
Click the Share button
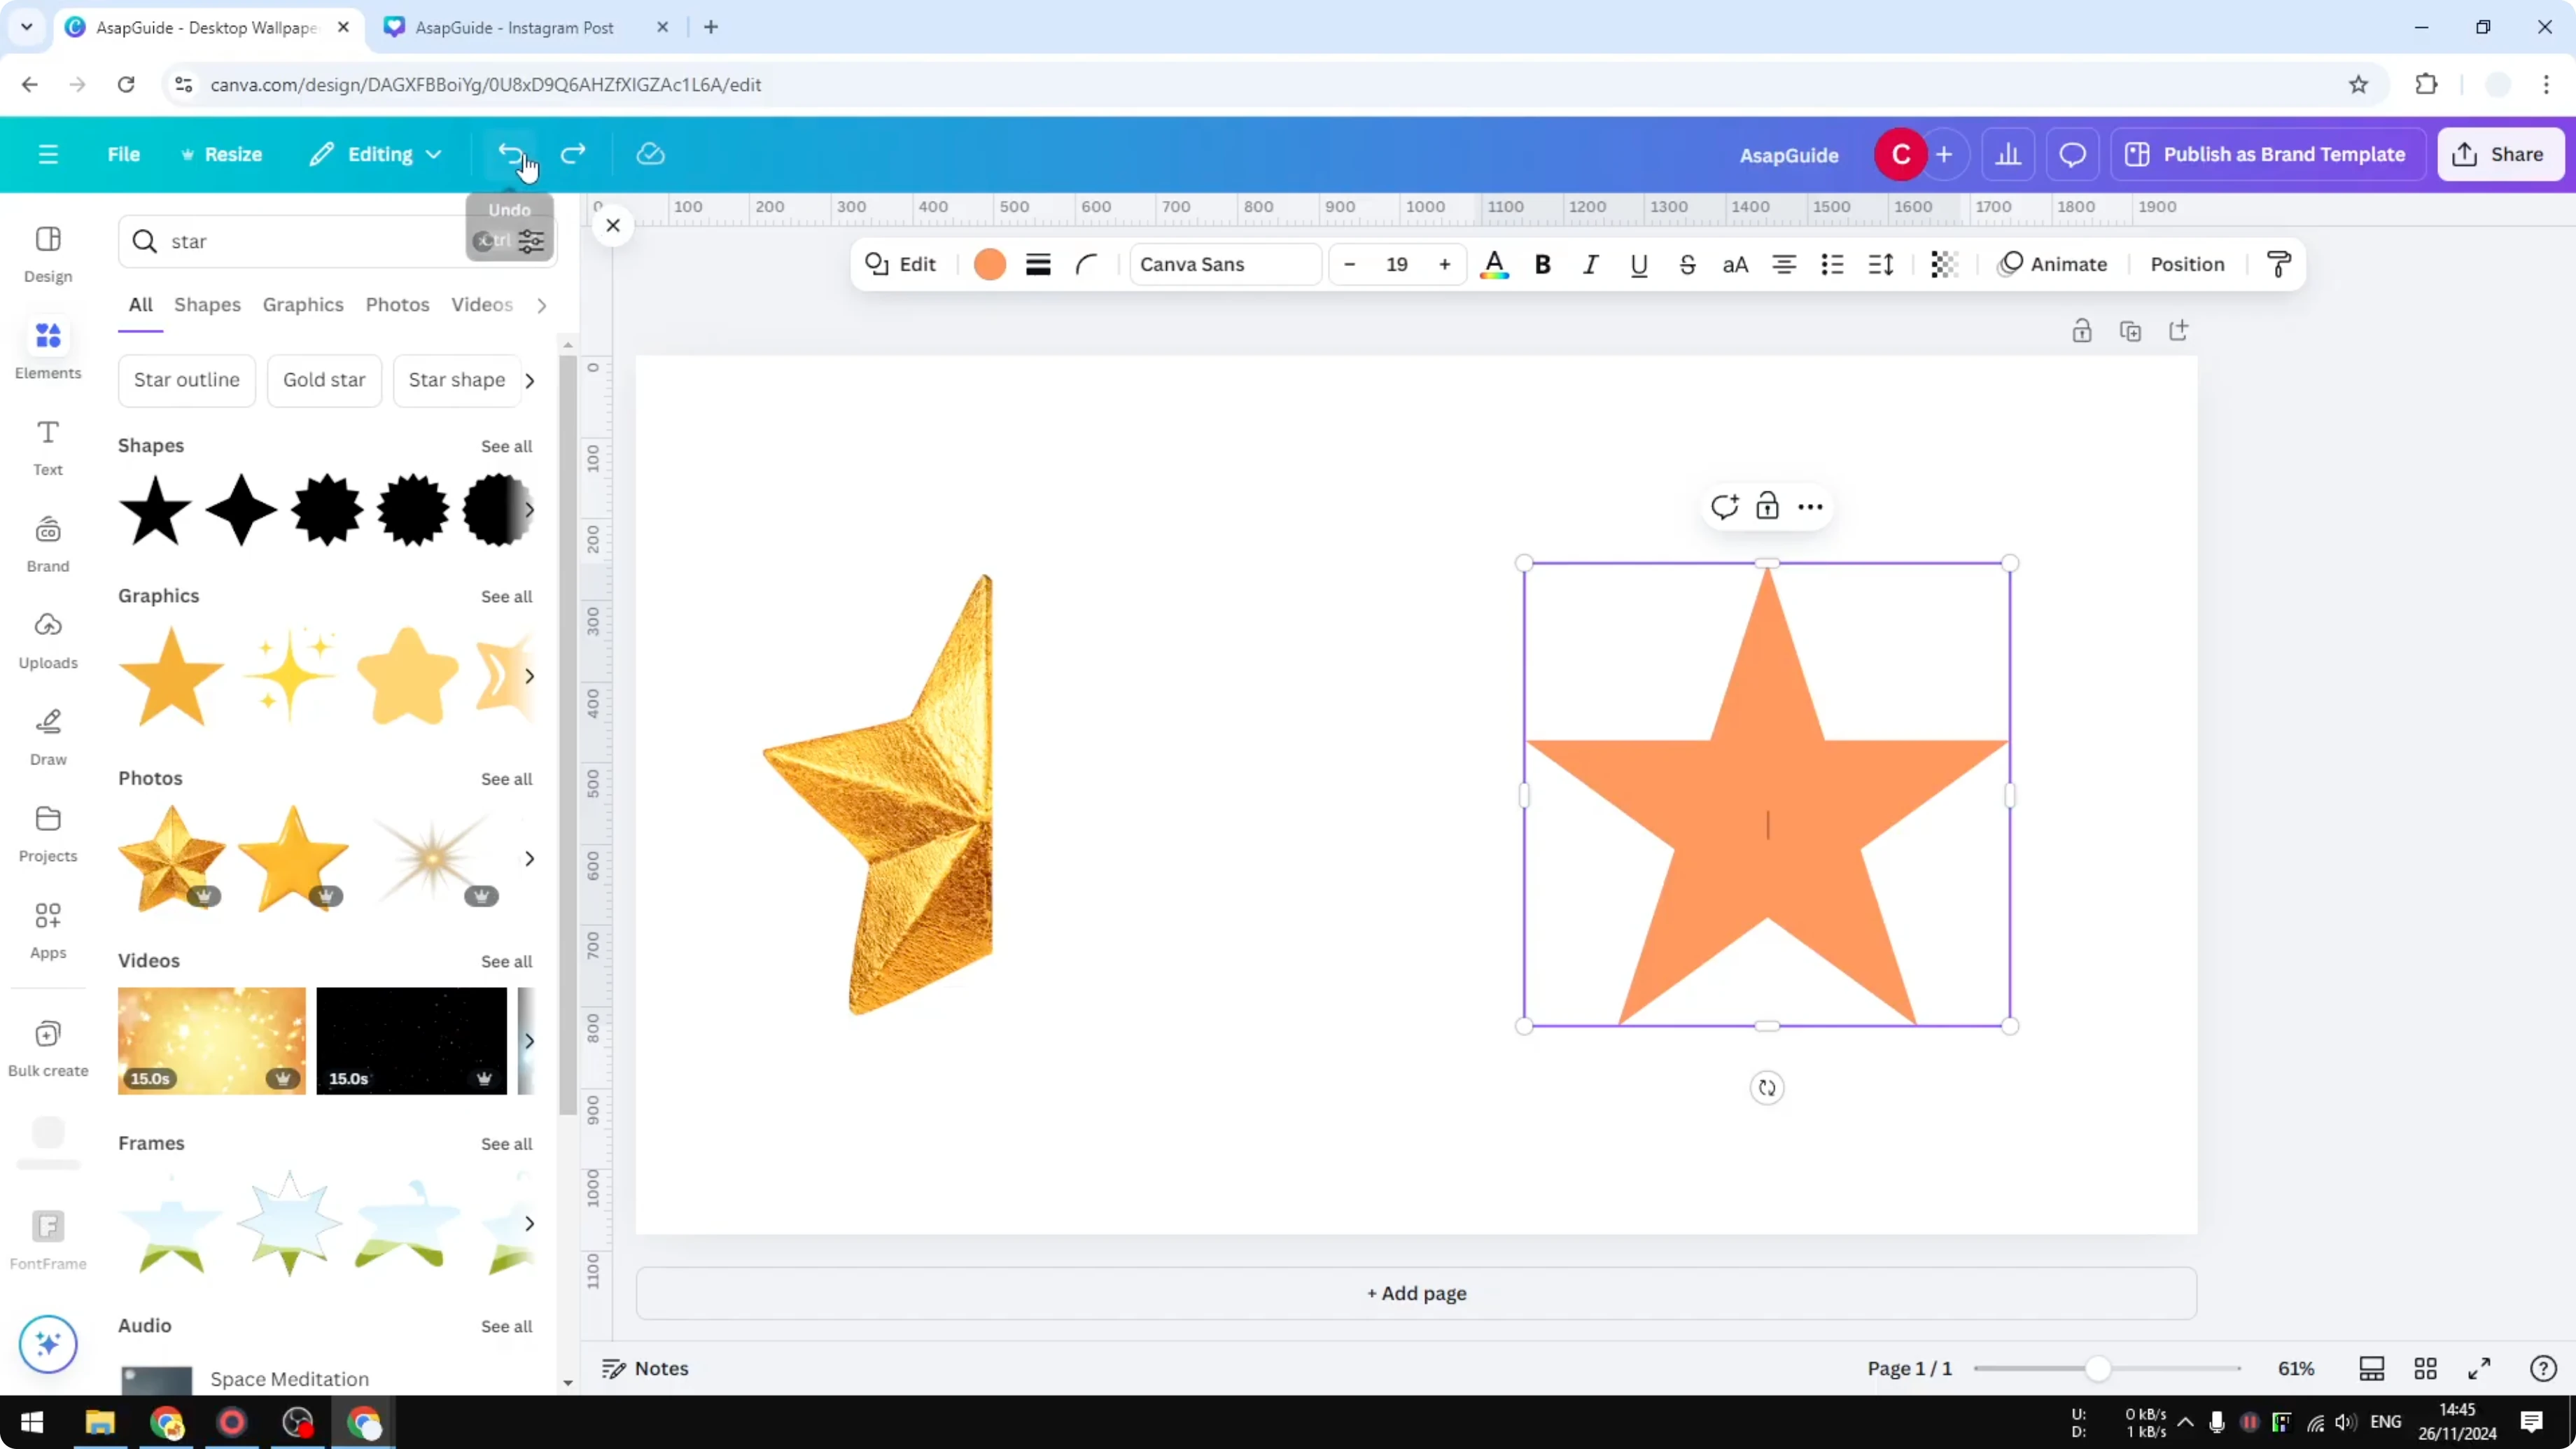tap(2501, 154)
